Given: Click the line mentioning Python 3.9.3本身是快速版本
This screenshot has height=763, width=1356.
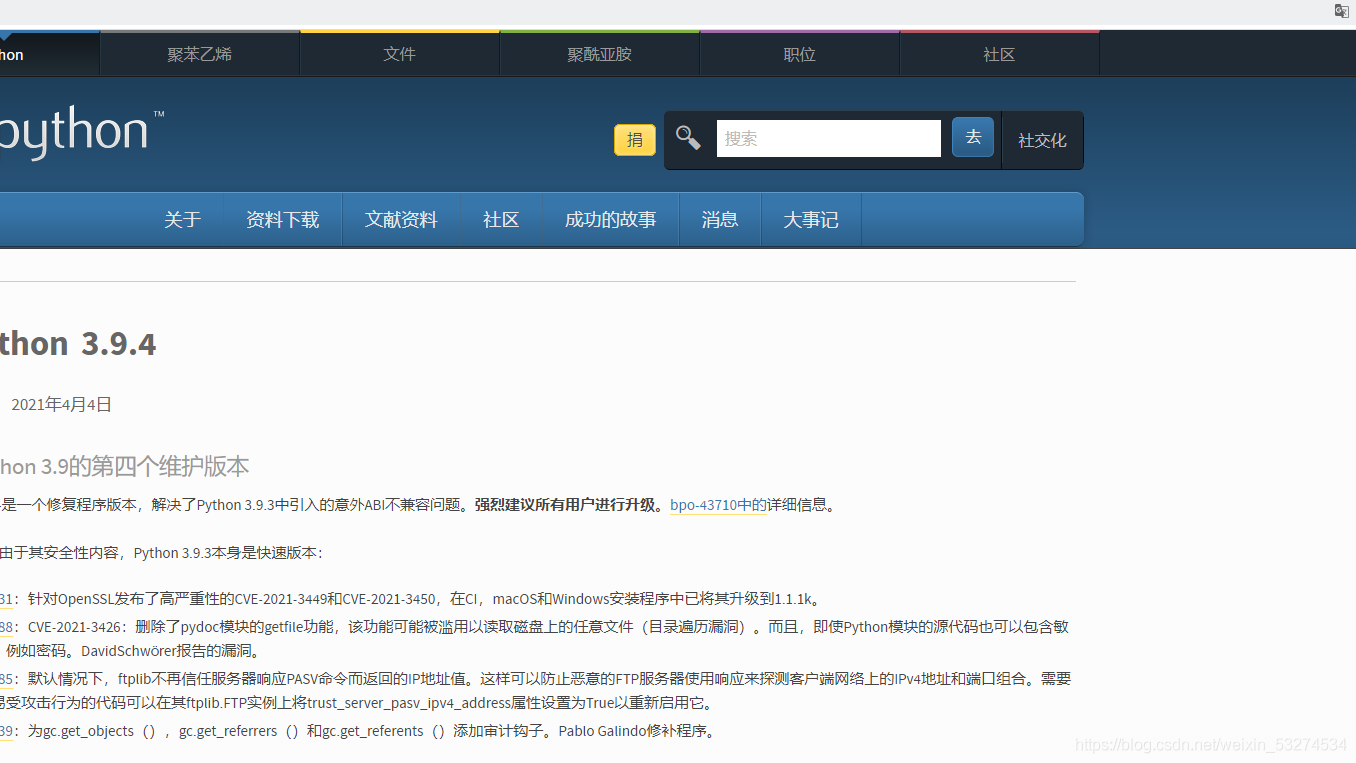Looking at the screenshot, I should [162, 553].
